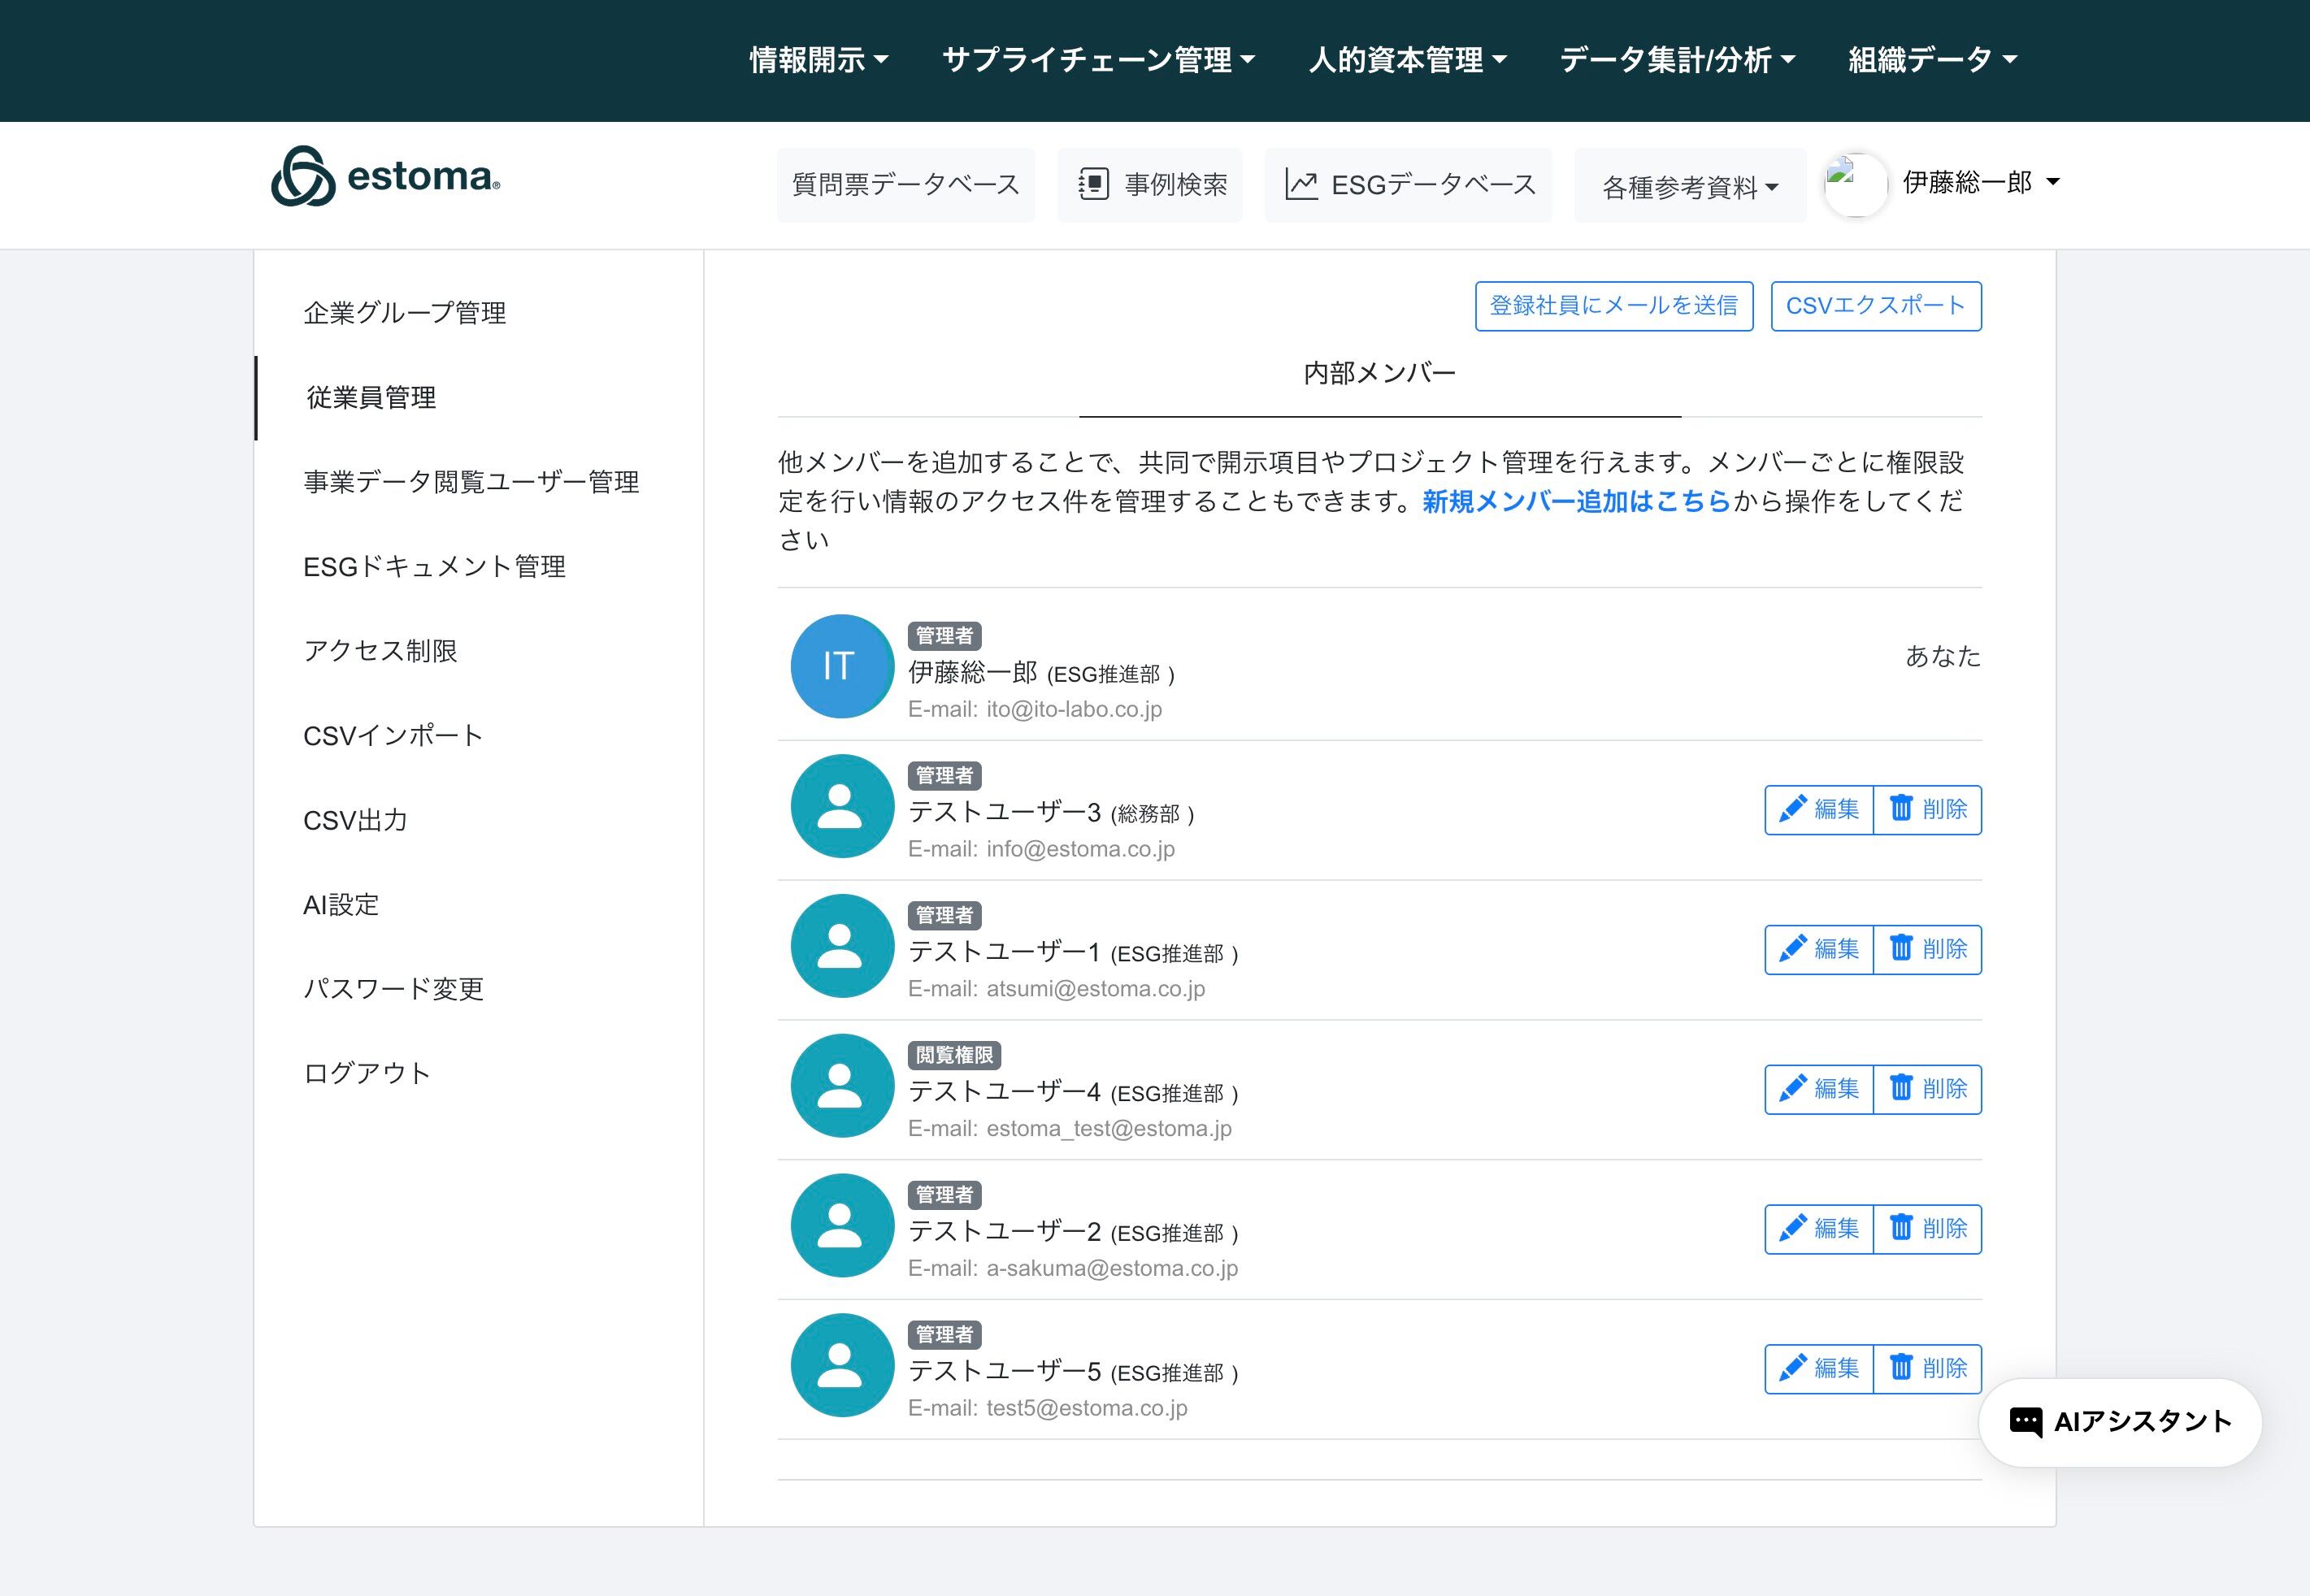The image size is (2310, 1596).
Task: Click pencil edit icon for テストユーザー4
Action: (1792, 1088)
